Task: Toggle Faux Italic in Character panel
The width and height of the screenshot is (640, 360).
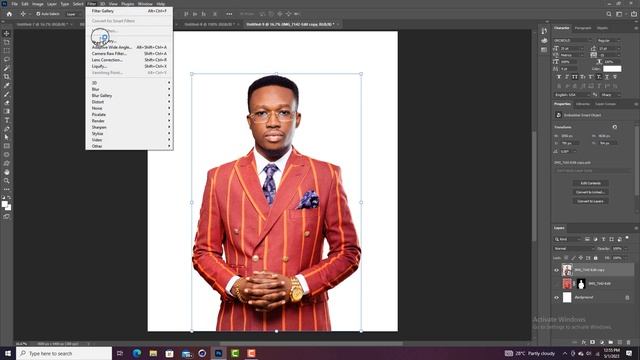Action: pos(567,77)
